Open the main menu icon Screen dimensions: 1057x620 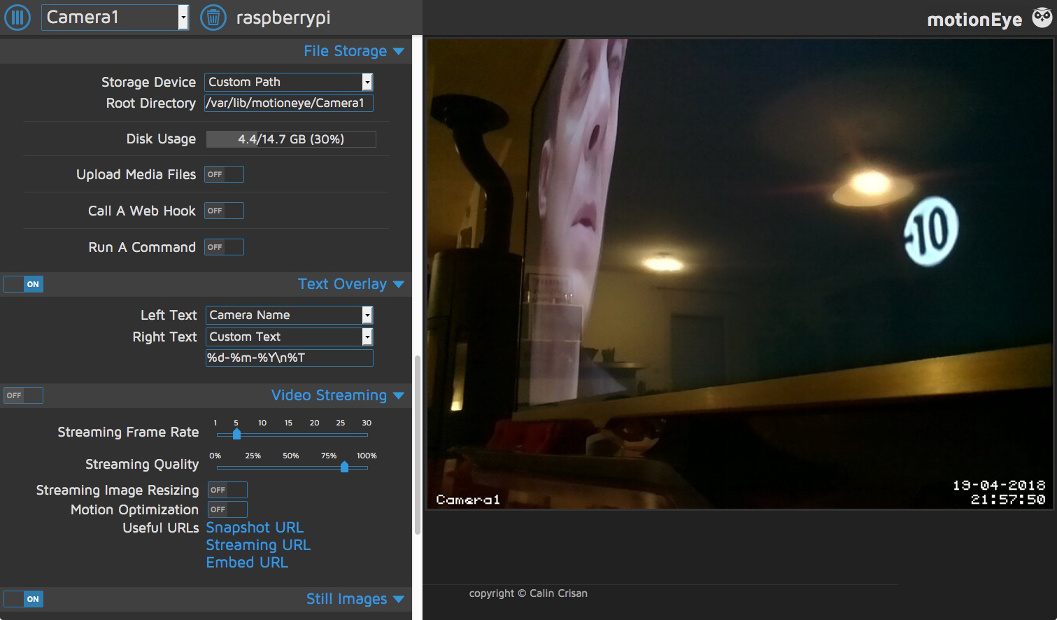[x=16, y=17]
